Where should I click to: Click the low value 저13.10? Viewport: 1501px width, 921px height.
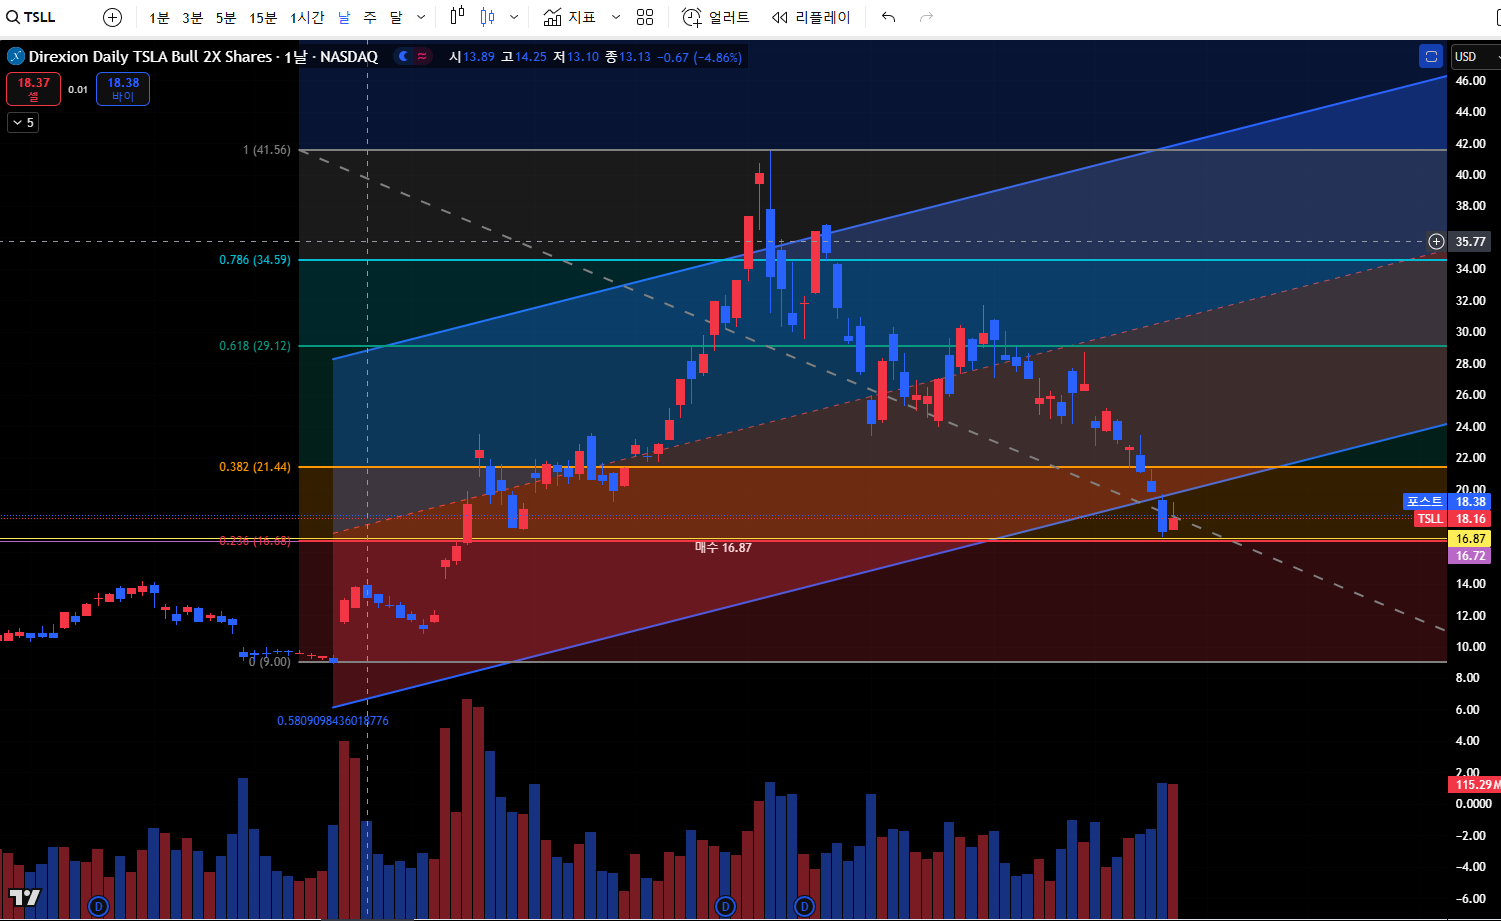click(576, 57)
